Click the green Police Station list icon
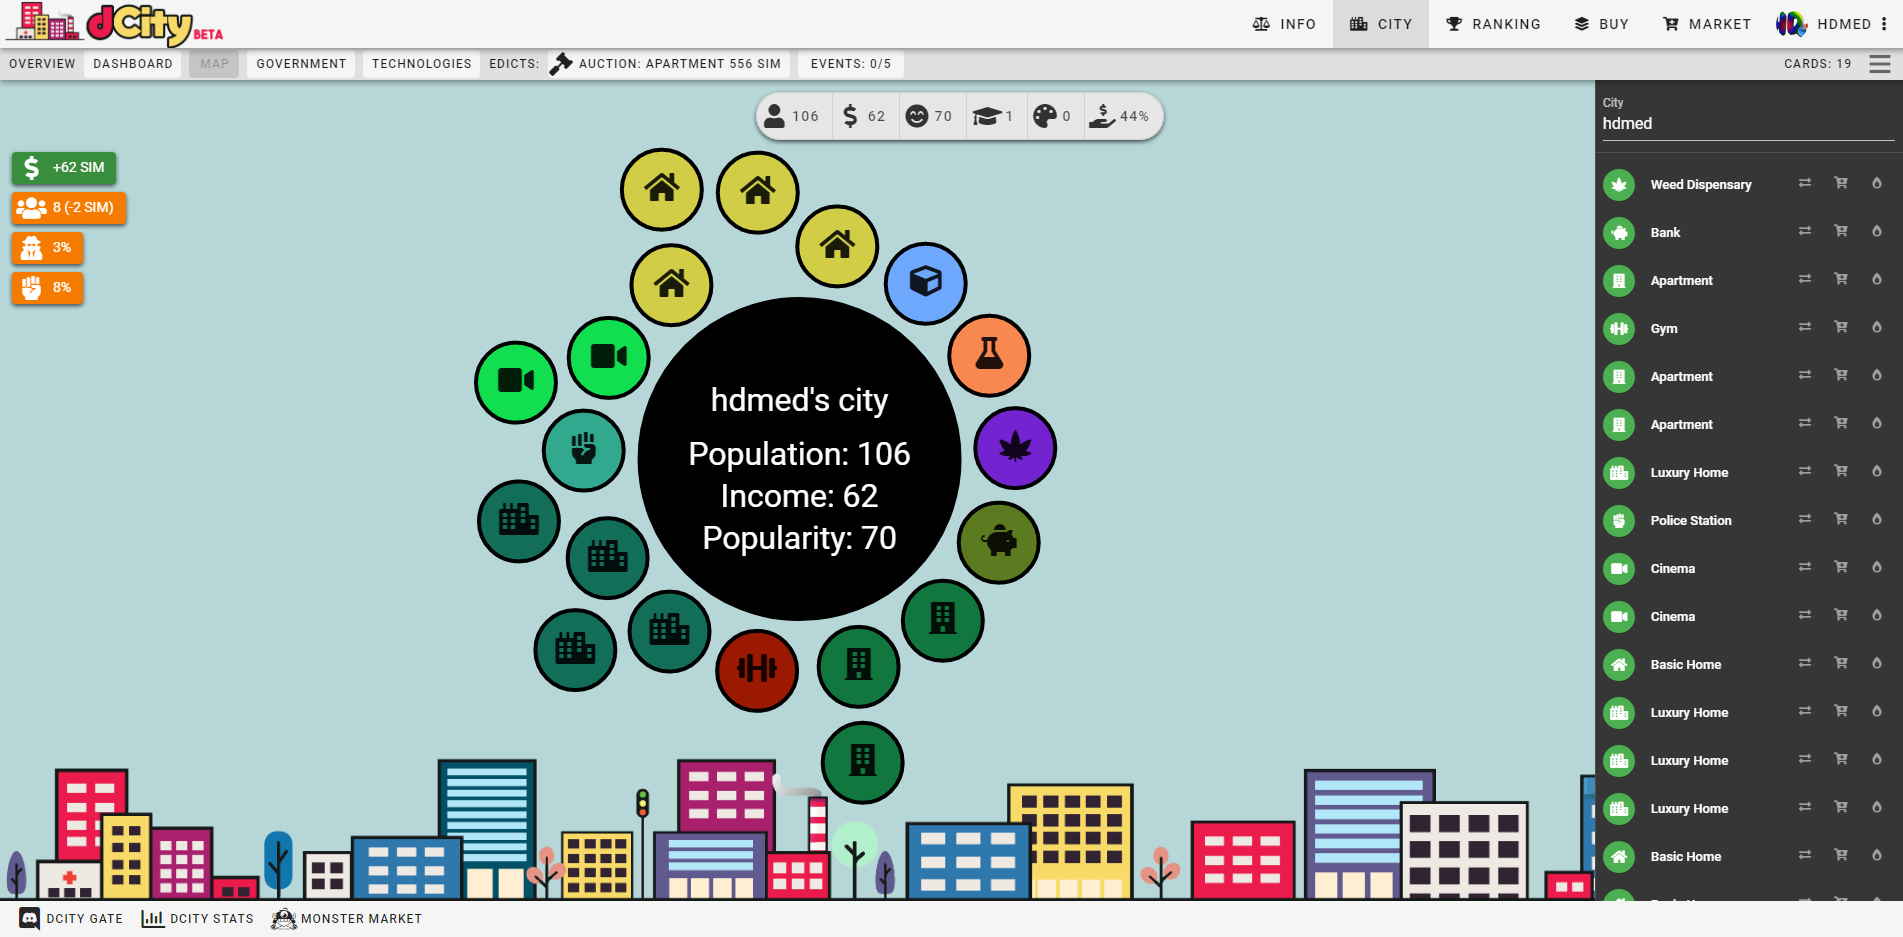This screenshot has height=937, width=1903. coord(1619,521)
